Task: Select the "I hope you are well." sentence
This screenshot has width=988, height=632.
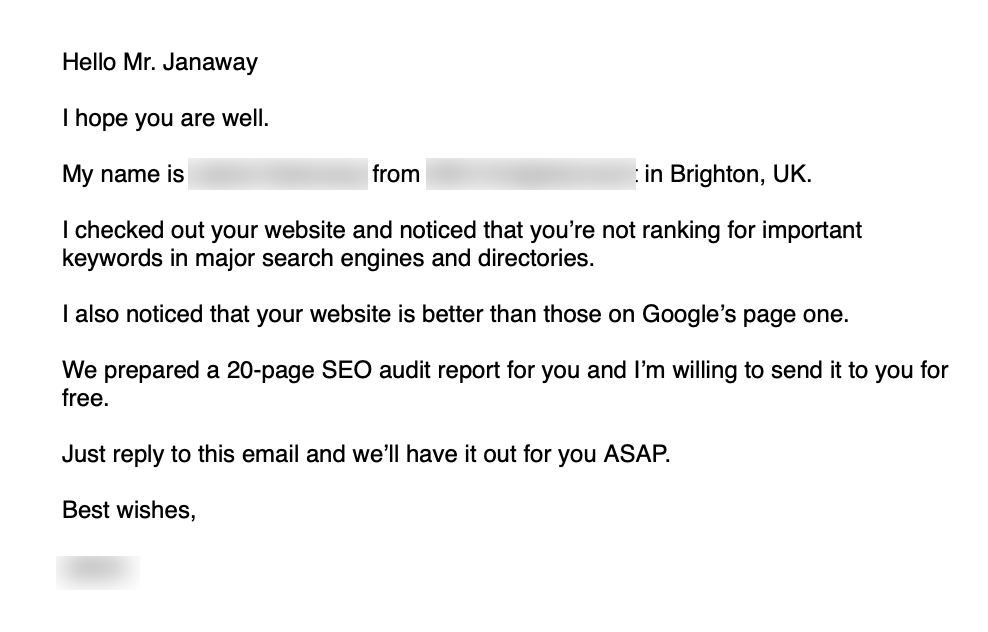Action: click(166, 118)
